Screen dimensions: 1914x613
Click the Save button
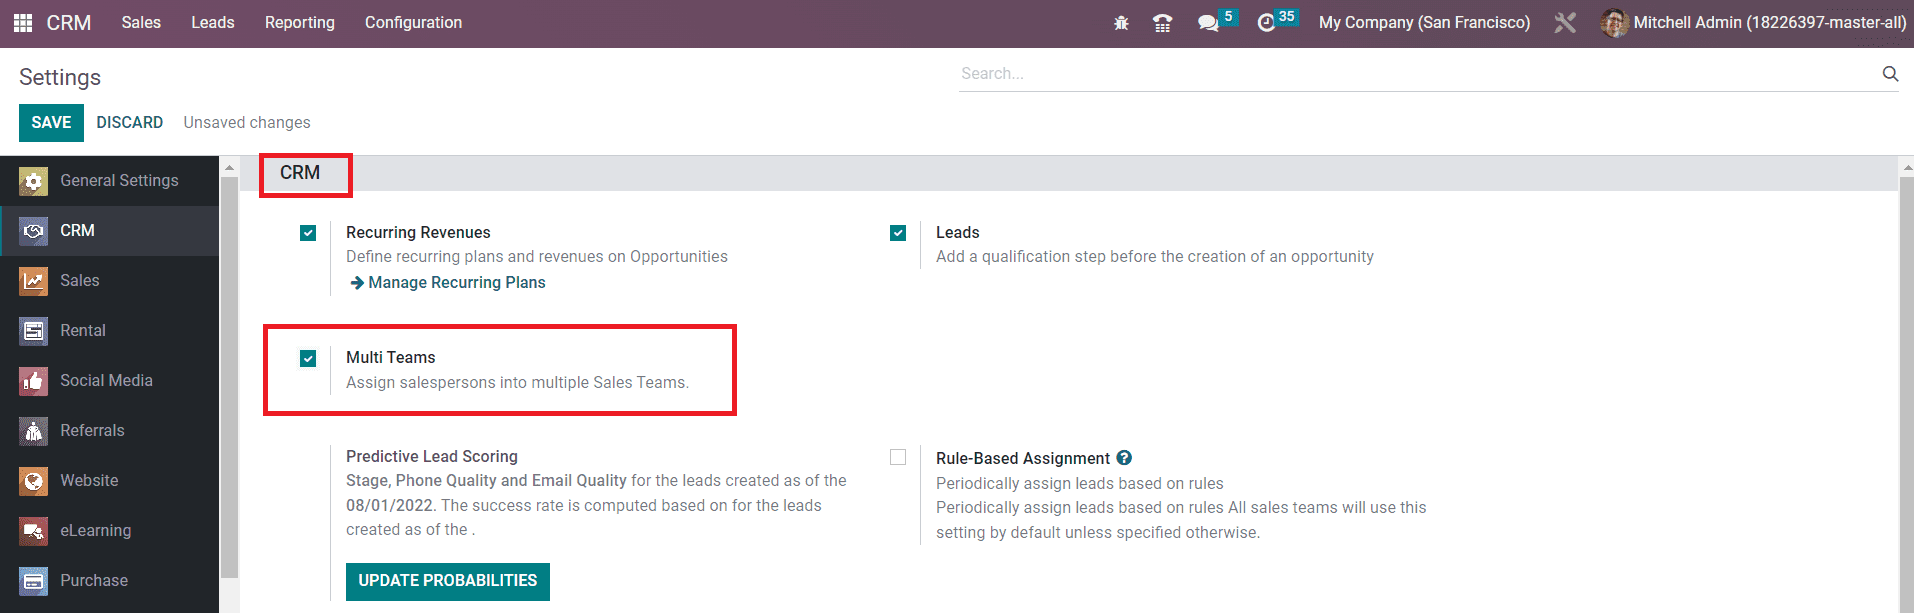[51, 123]
